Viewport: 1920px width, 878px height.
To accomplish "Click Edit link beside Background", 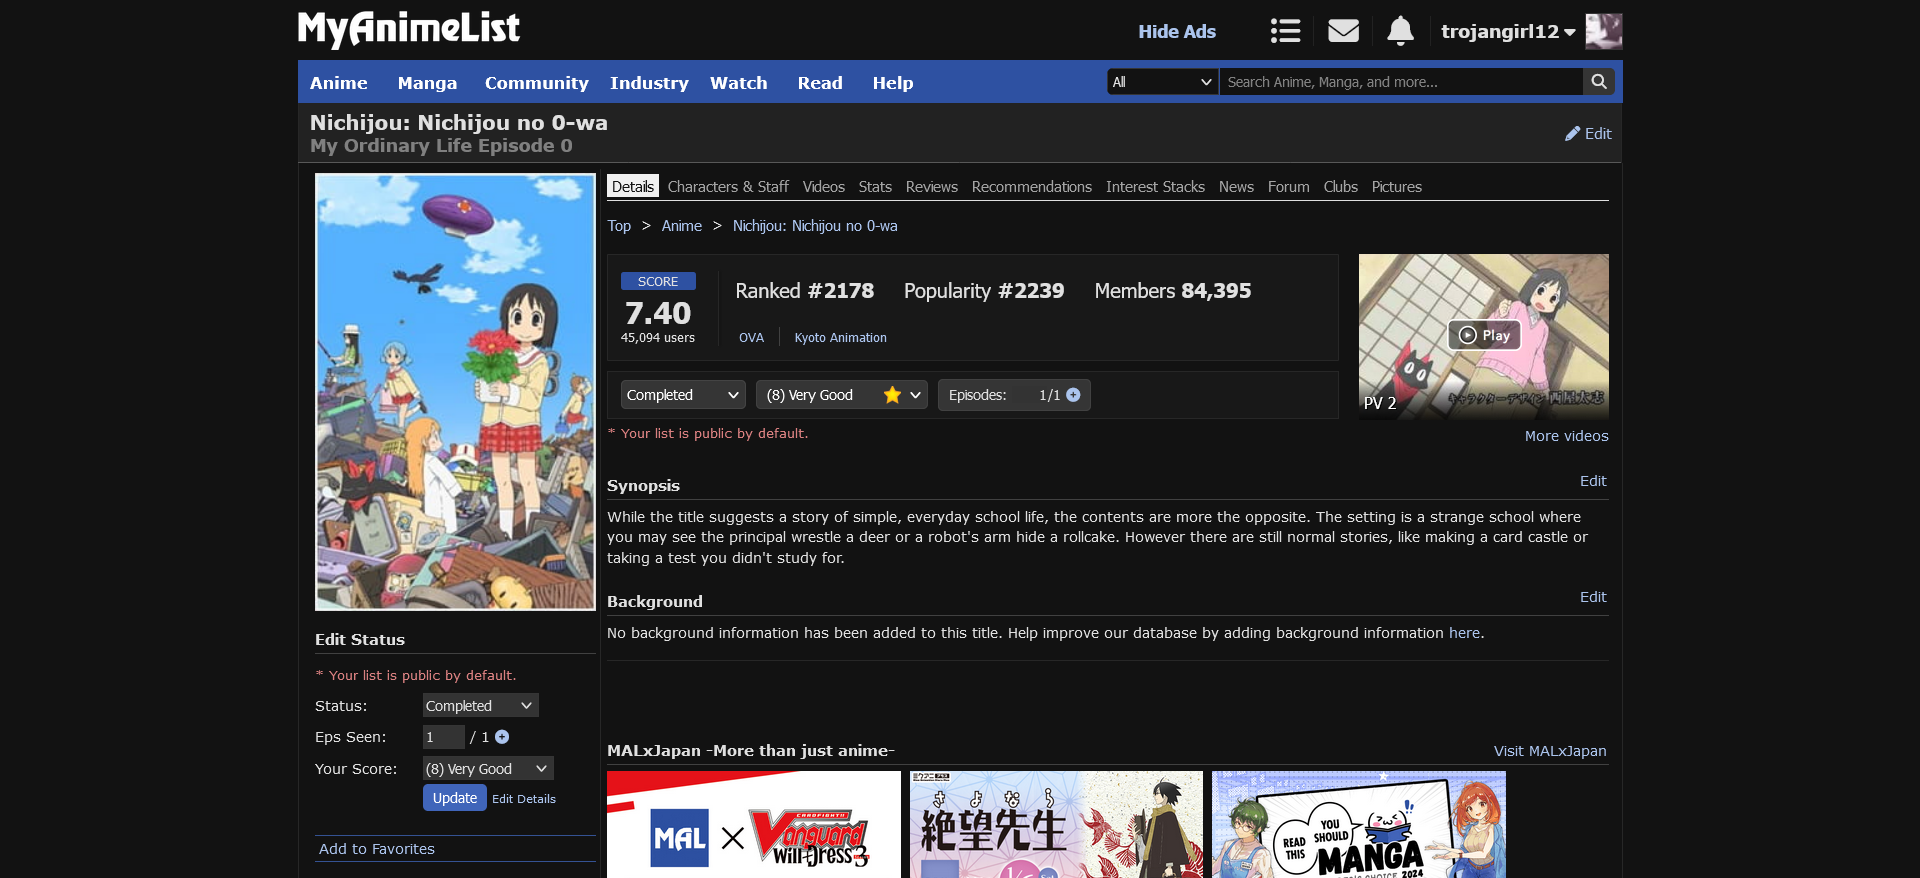I will (1593, 597).
